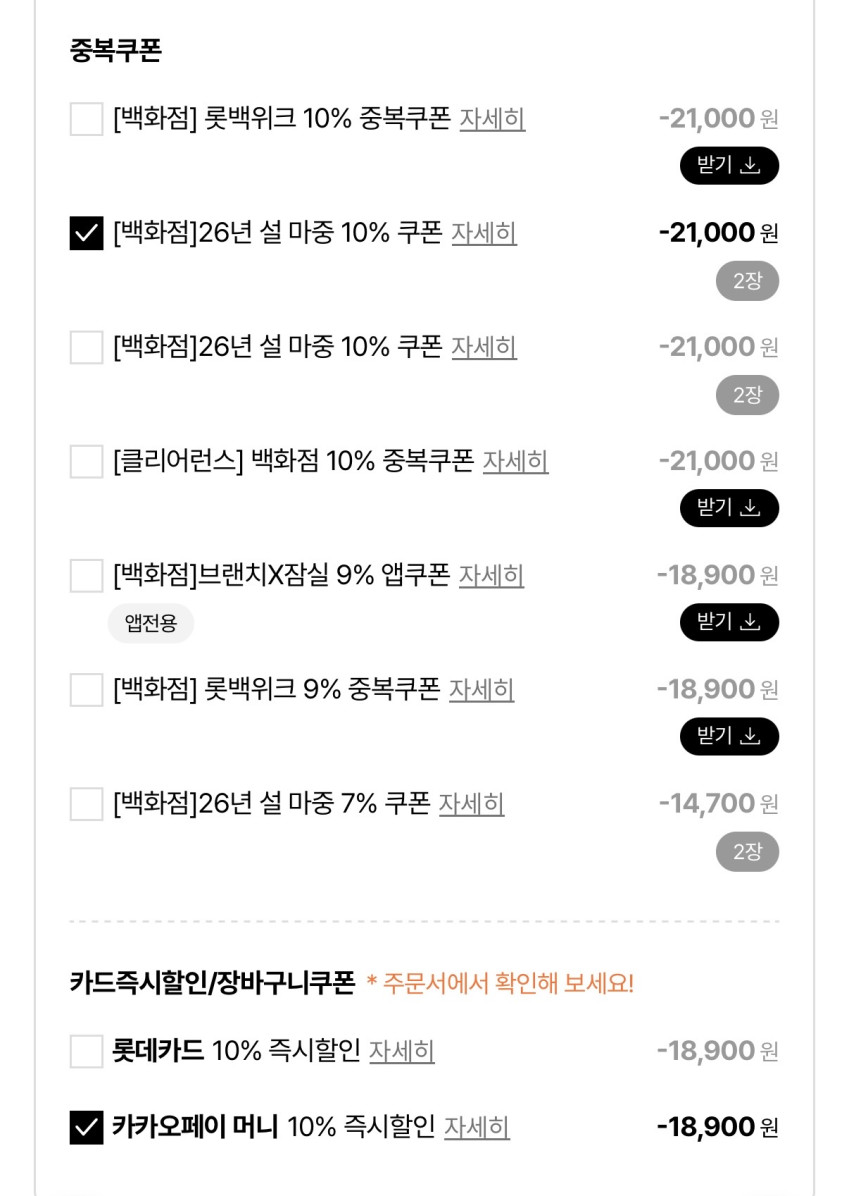Open 자세히 link beside 롯데카드 즉시할인
849x1196 pixels.
pos(401,1051)
